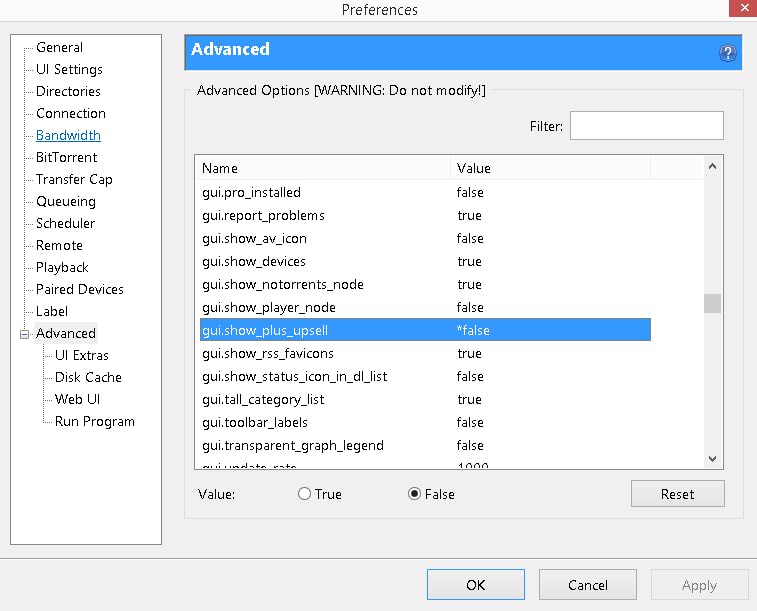The image size is (757, 611).
Task: Click the blue help question mark icon
Action: pos(728,54)
